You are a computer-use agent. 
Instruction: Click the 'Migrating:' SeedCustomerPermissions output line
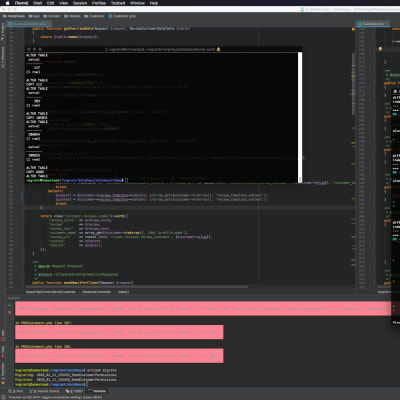point(66,375)
